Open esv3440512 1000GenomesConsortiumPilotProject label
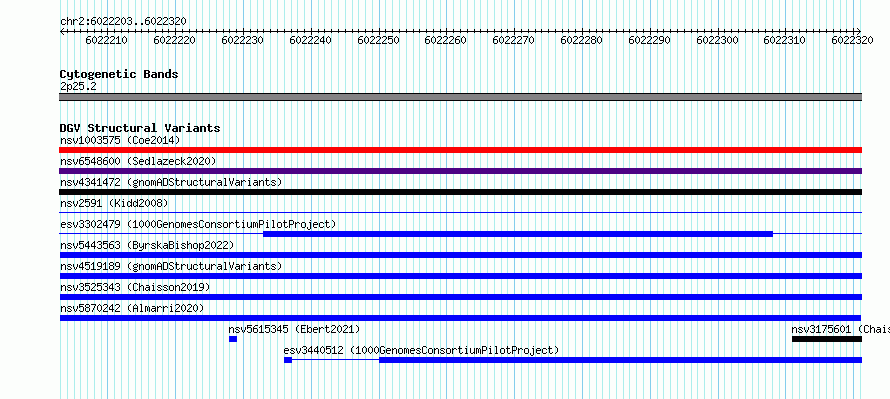 point(421,350)
